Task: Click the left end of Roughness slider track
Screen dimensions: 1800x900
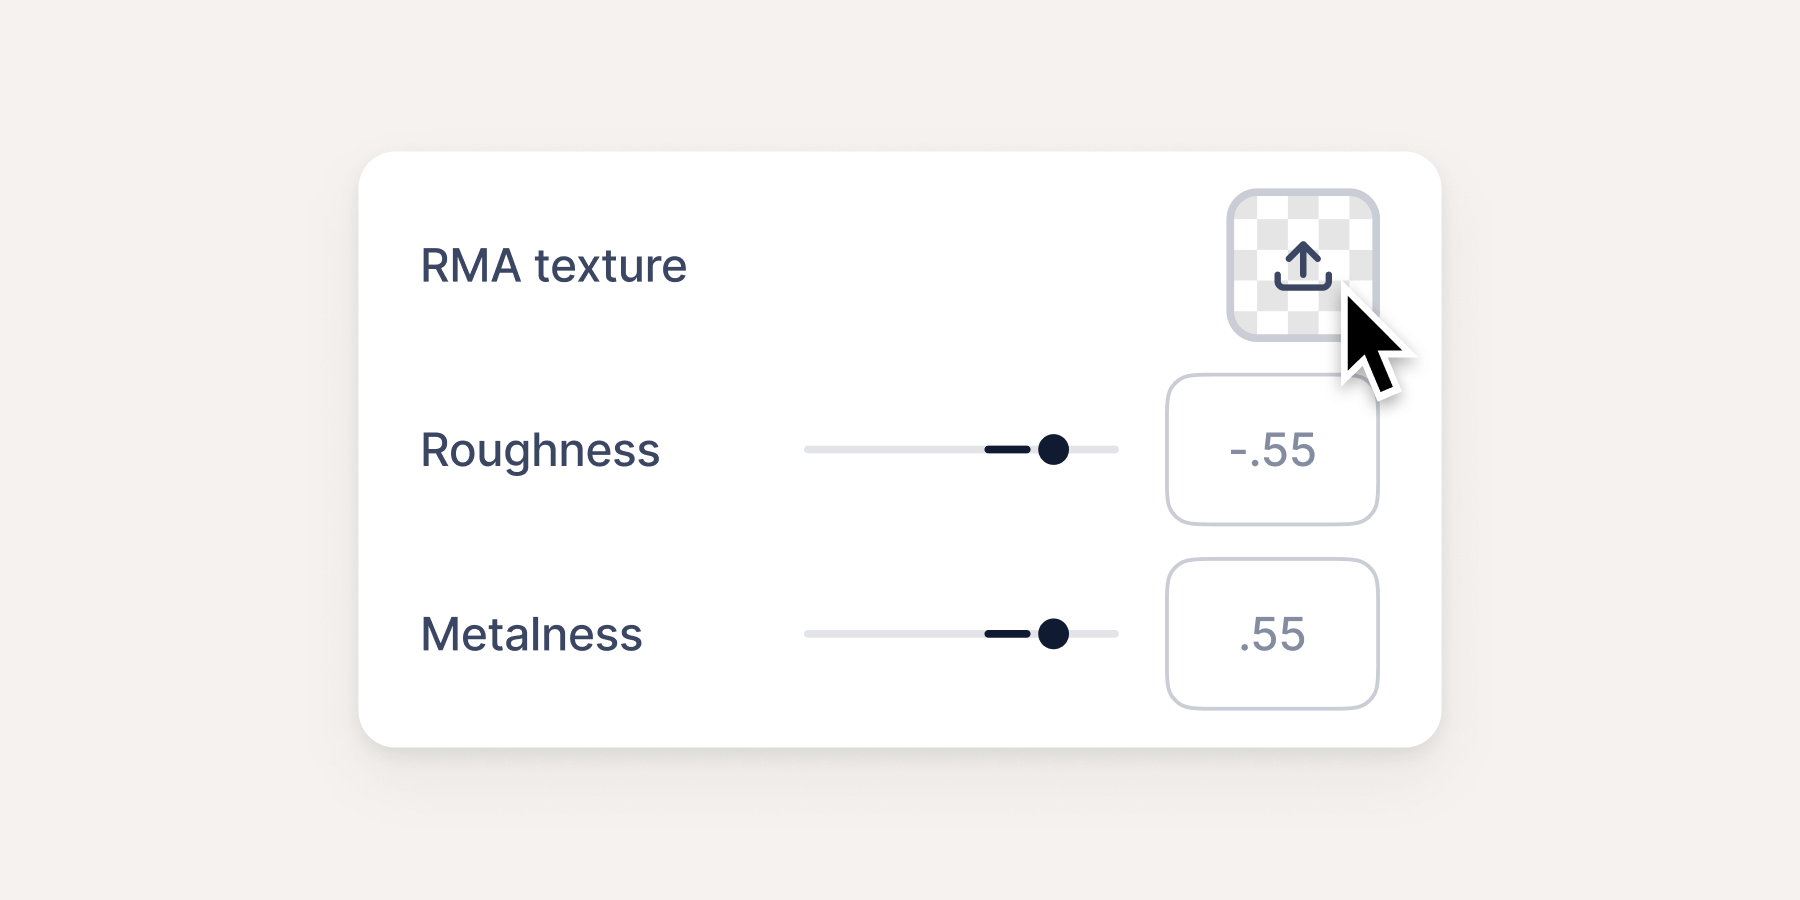Action: point(812,450)
